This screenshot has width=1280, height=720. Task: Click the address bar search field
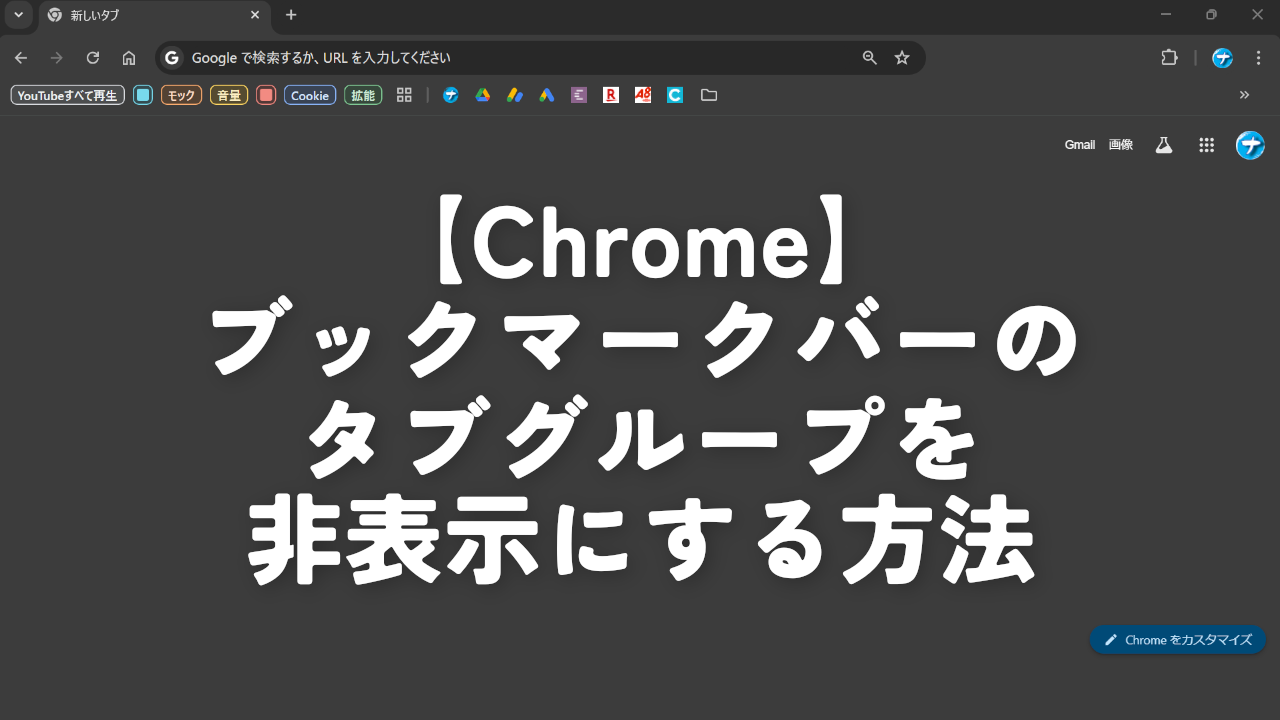540,58
